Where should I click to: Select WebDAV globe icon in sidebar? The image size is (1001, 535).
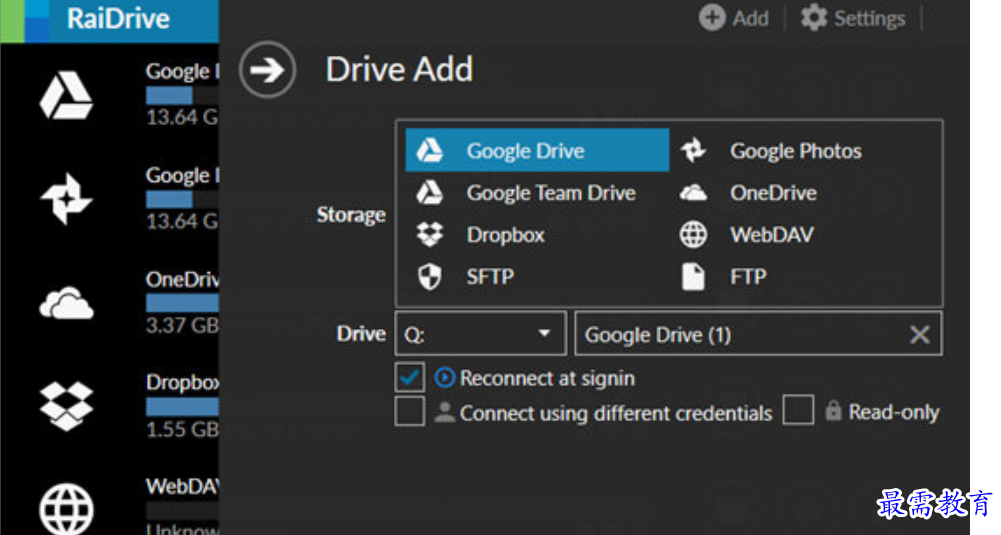(x=66, y=509)
